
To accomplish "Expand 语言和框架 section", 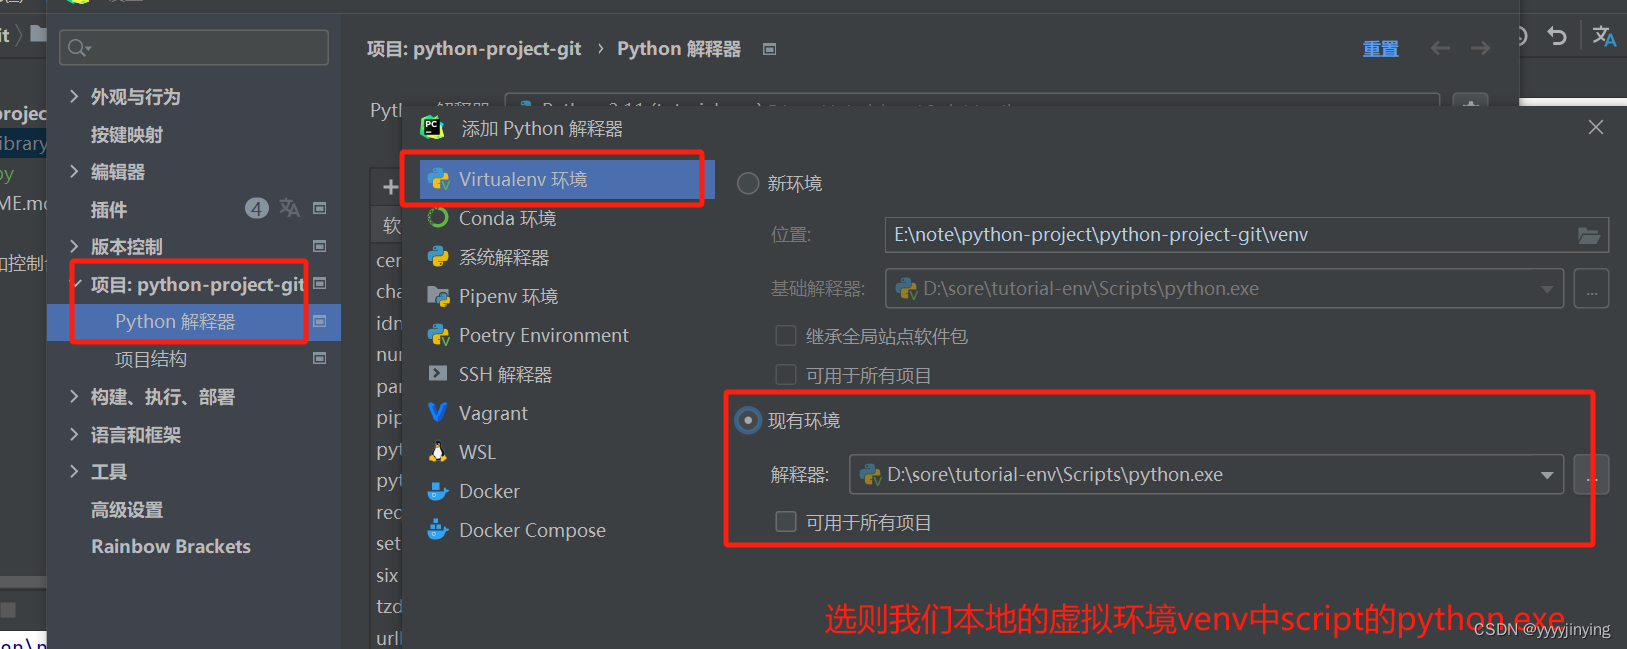I will click(74, 434).
